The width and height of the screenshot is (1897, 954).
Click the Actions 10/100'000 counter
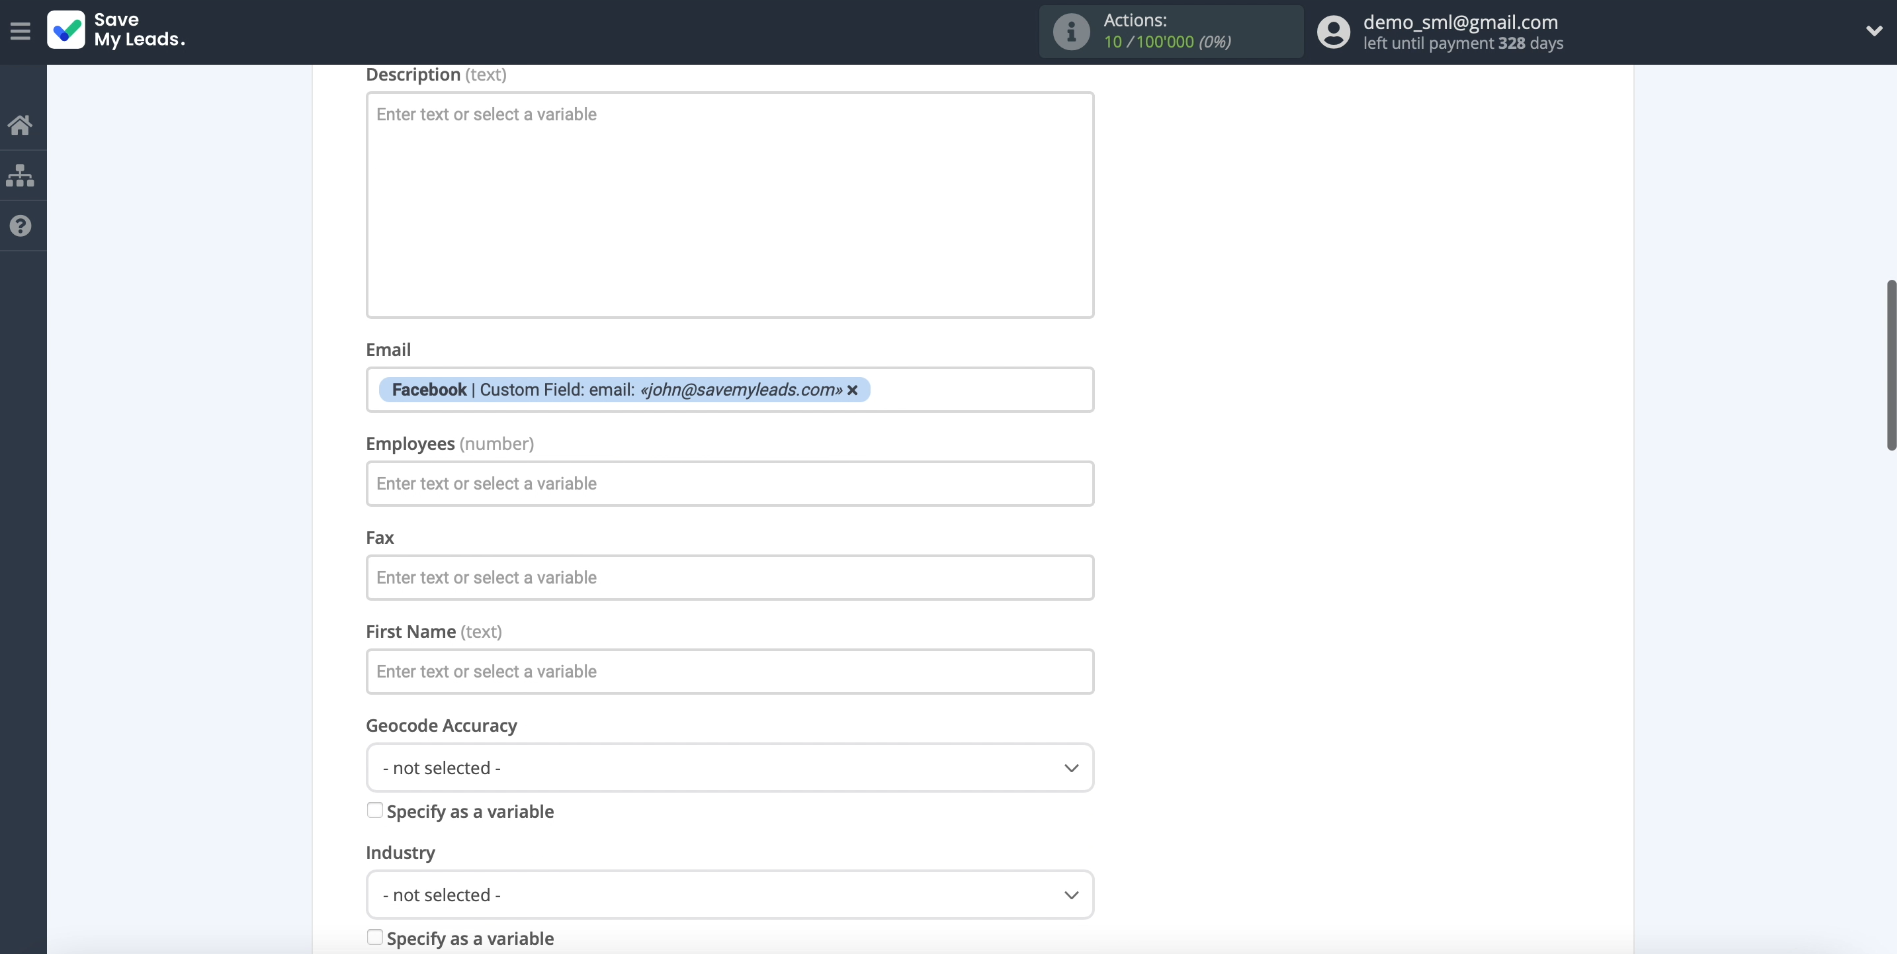pos(1166,42)
